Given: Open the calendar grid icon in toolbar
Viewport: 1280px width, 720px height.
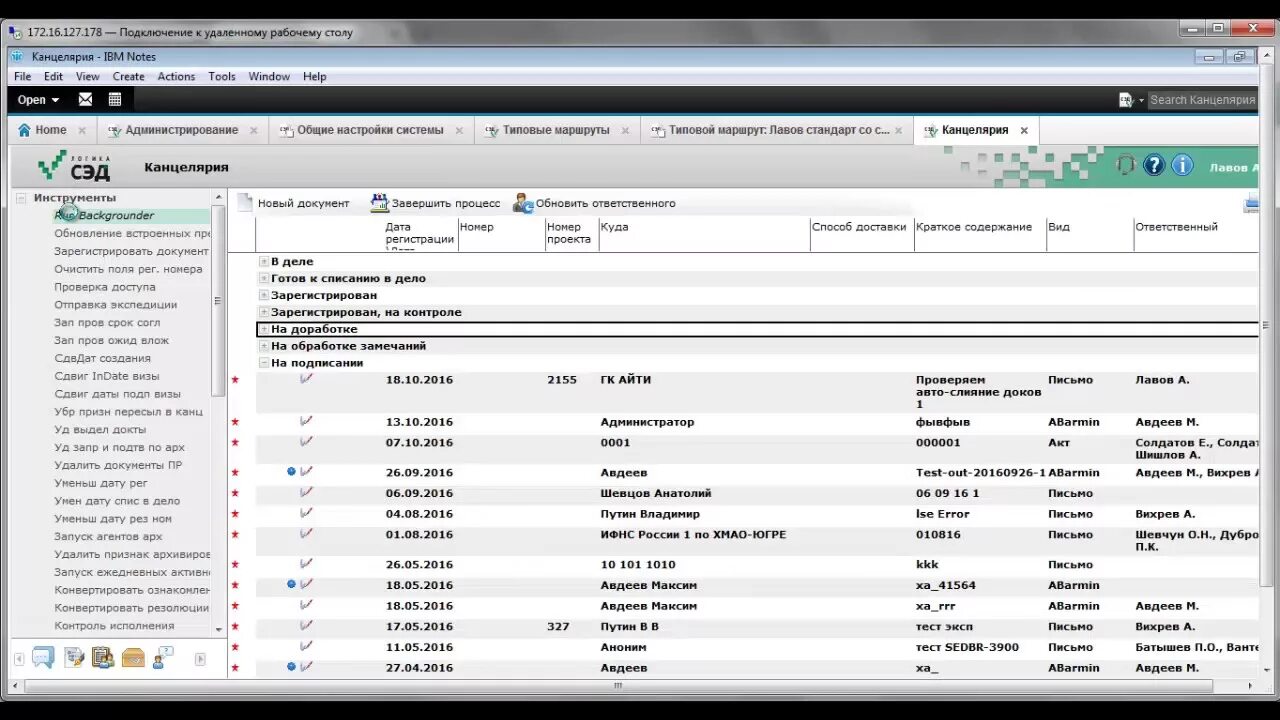Looking at the screenshot, I should click(115, 99).
